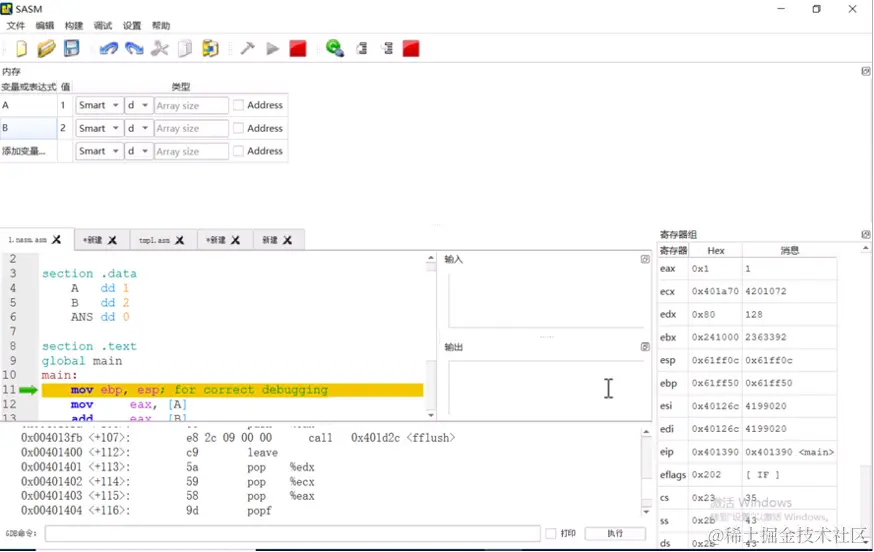
Task: Open Smart dropdown for variable B
Action: click(99, 128)
